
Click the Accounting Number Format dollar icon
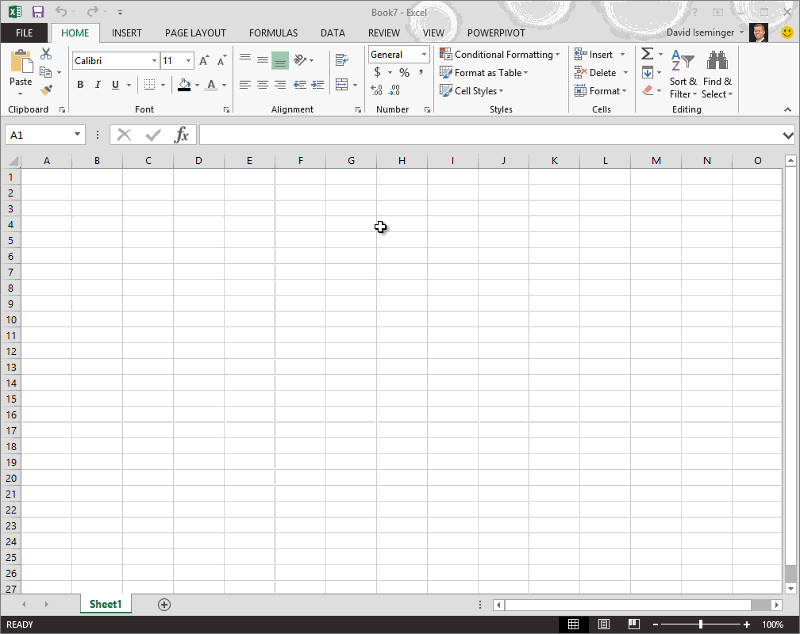point(377,73)
